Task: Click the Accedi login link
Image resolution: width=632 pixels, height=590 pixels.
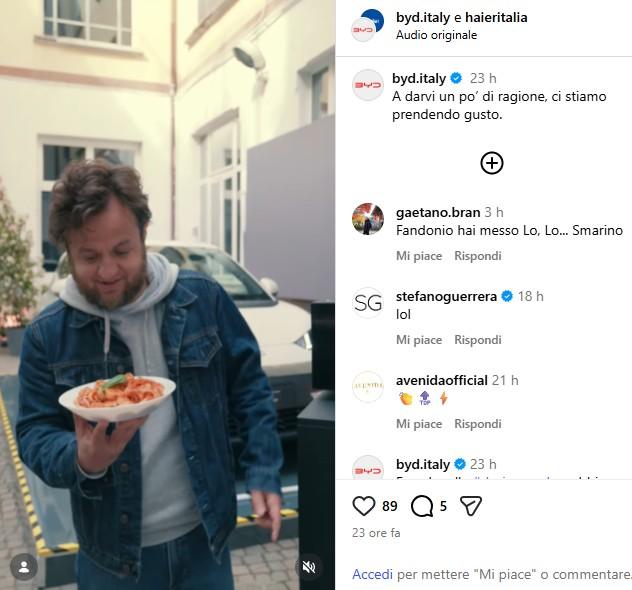Action: tap(372, 575)
